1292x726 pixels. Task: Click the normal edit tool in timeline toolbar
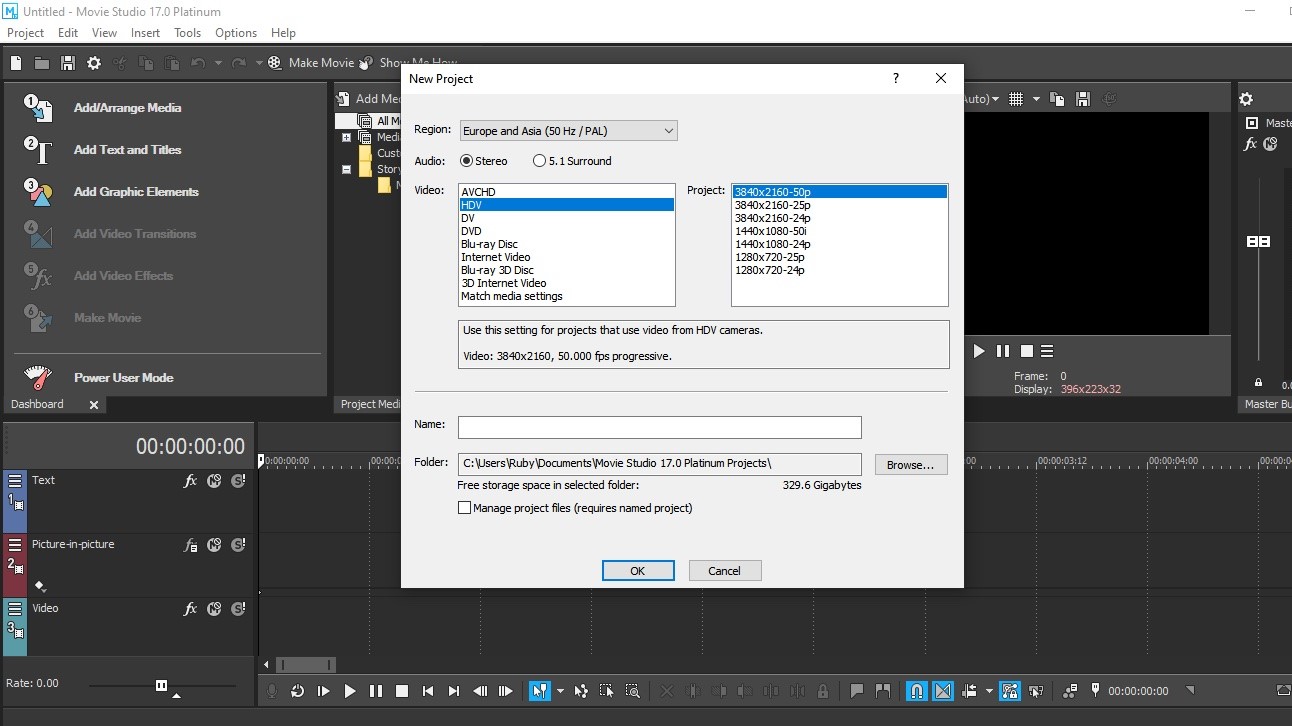pos(539,691)
